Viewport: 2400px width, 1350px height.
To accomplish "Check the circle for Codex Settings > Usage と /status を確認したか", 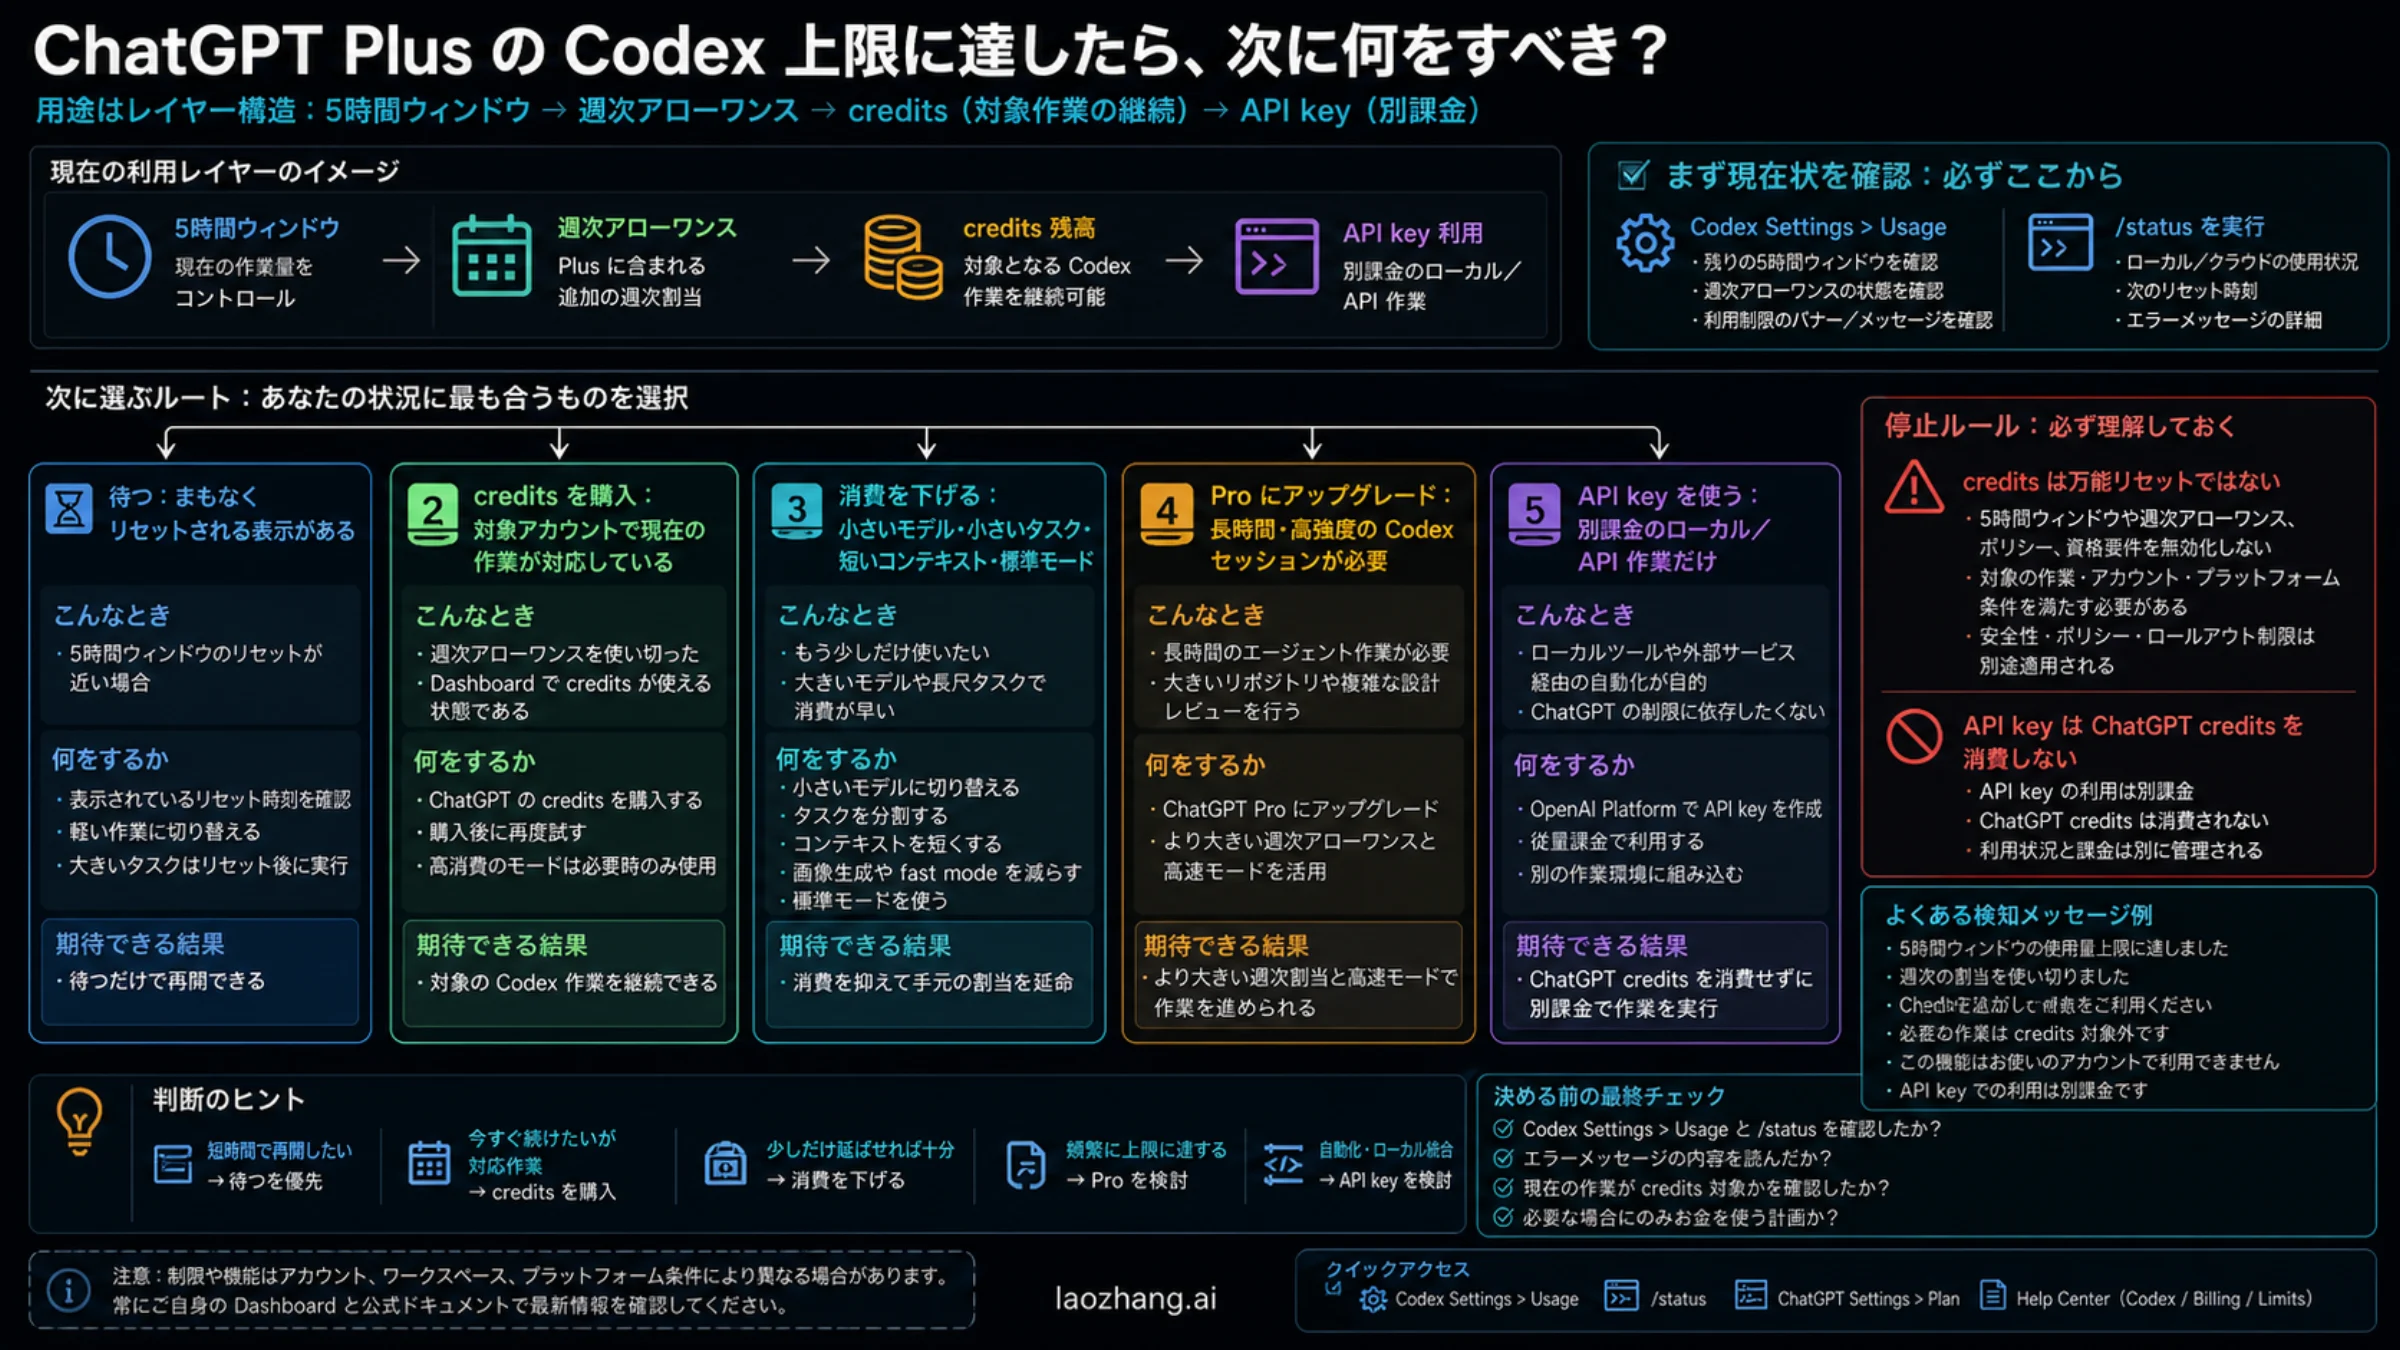I will tap(1502, 1129).
